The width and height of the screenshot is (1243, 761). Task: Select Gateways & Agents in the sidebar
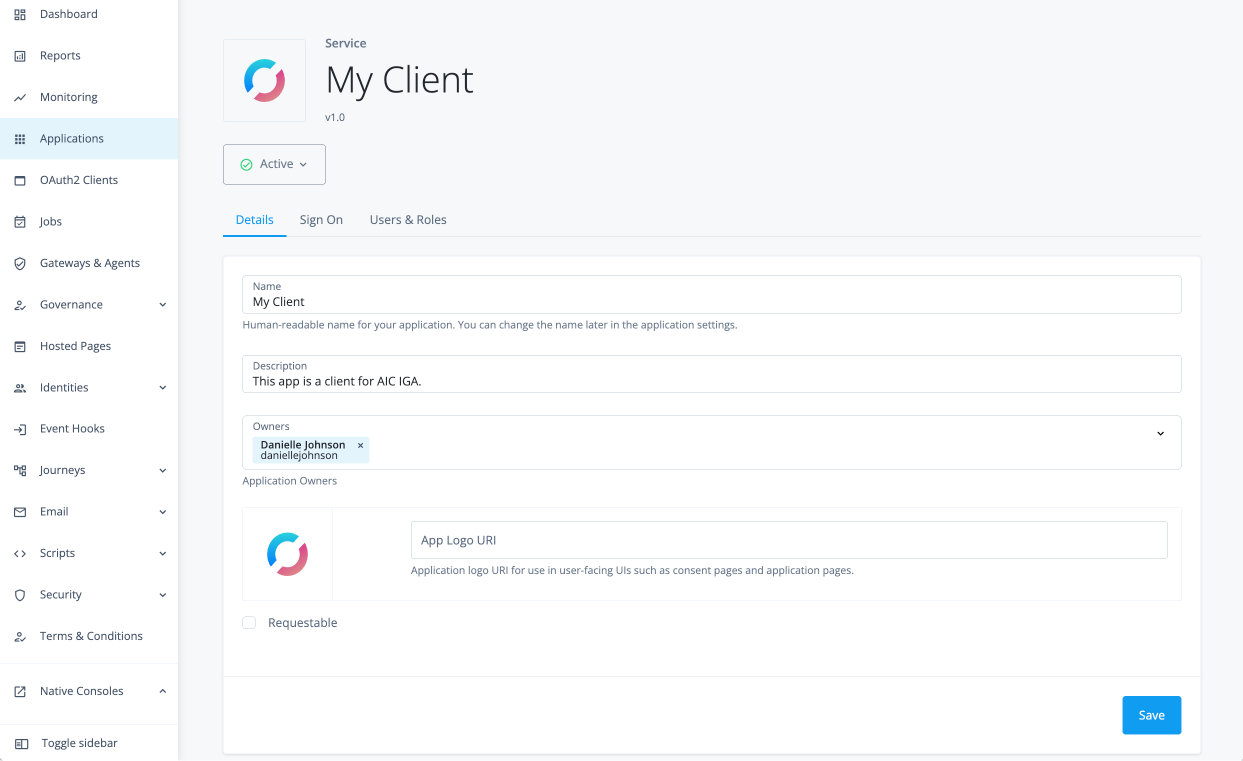click(x=90, y=263)
